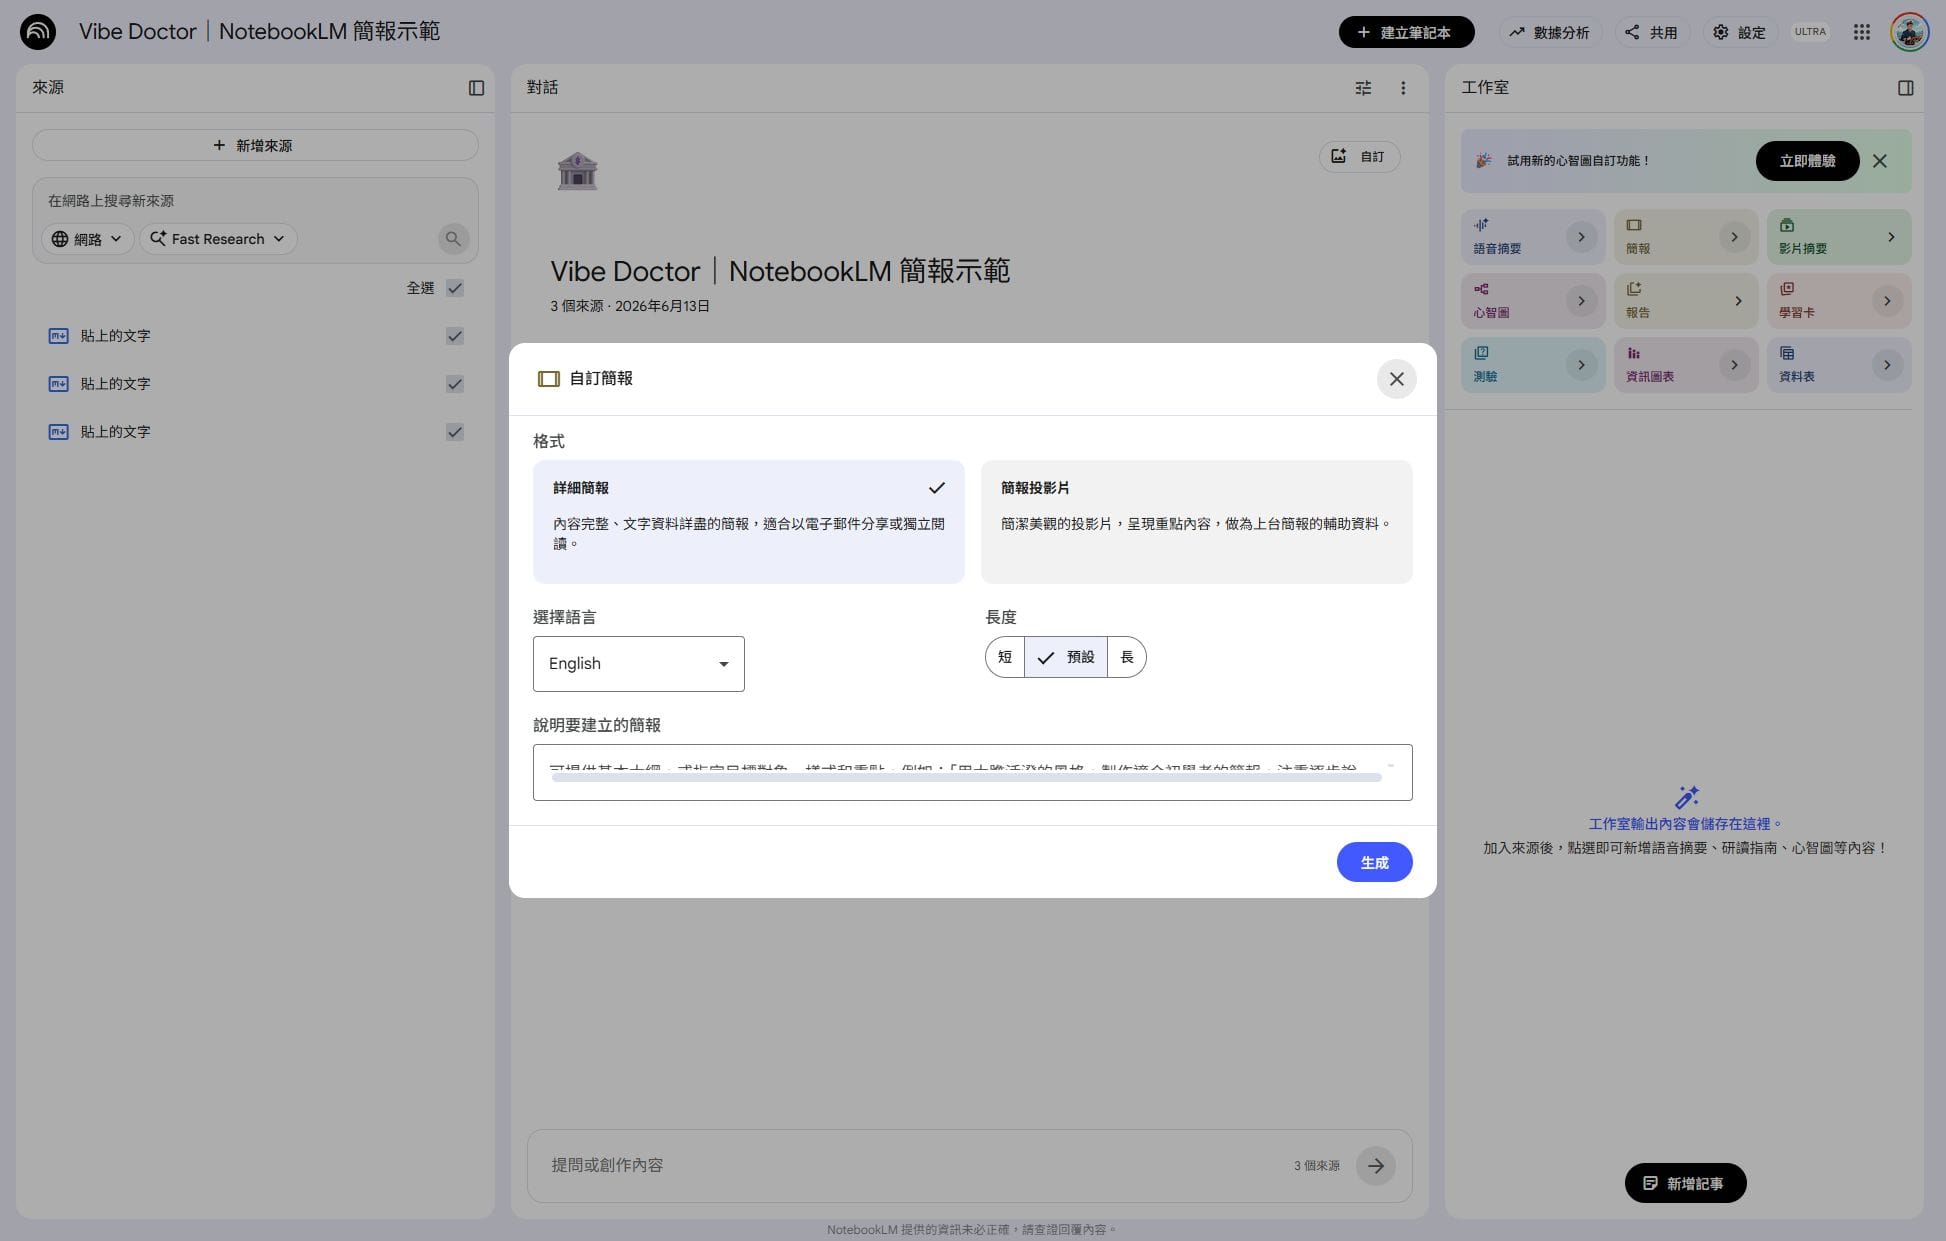Click the 簡報 slides tile in studio
Screen dimensions: 1946x1241
tap(1686, 237)
